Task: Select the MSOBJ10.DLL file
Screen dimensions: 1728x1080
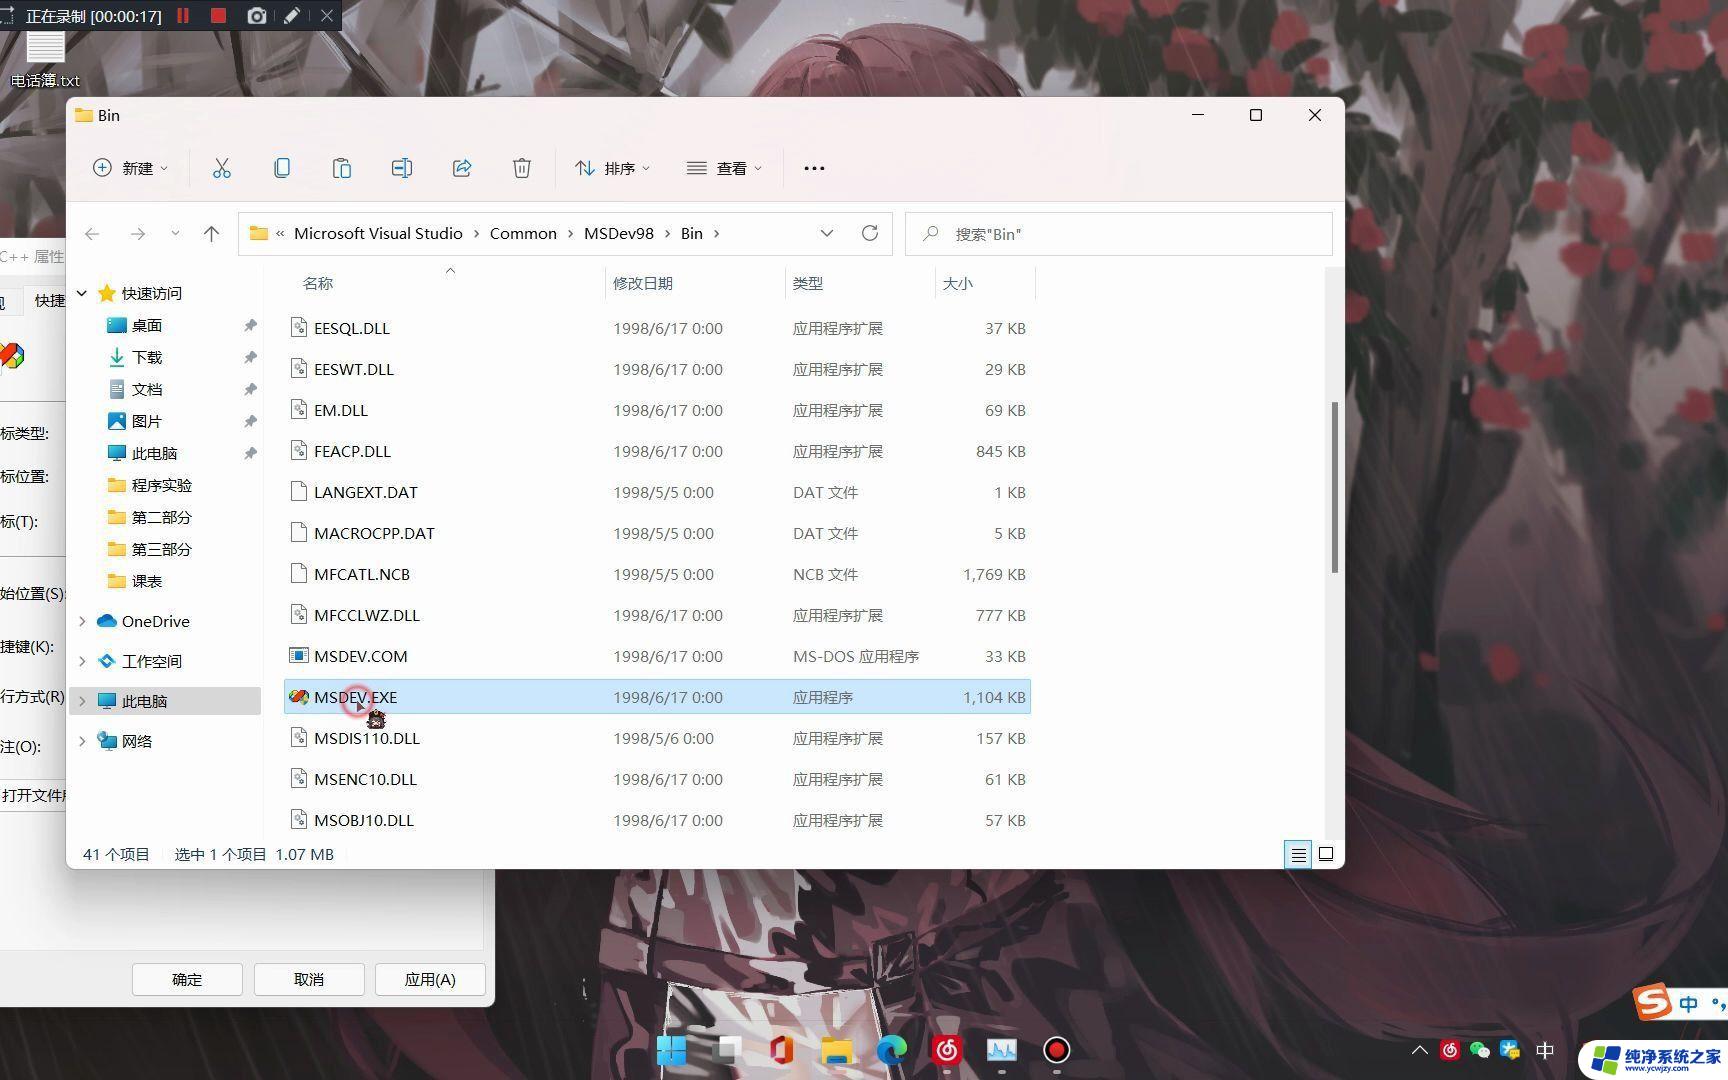Action: (x=657, y=820)
